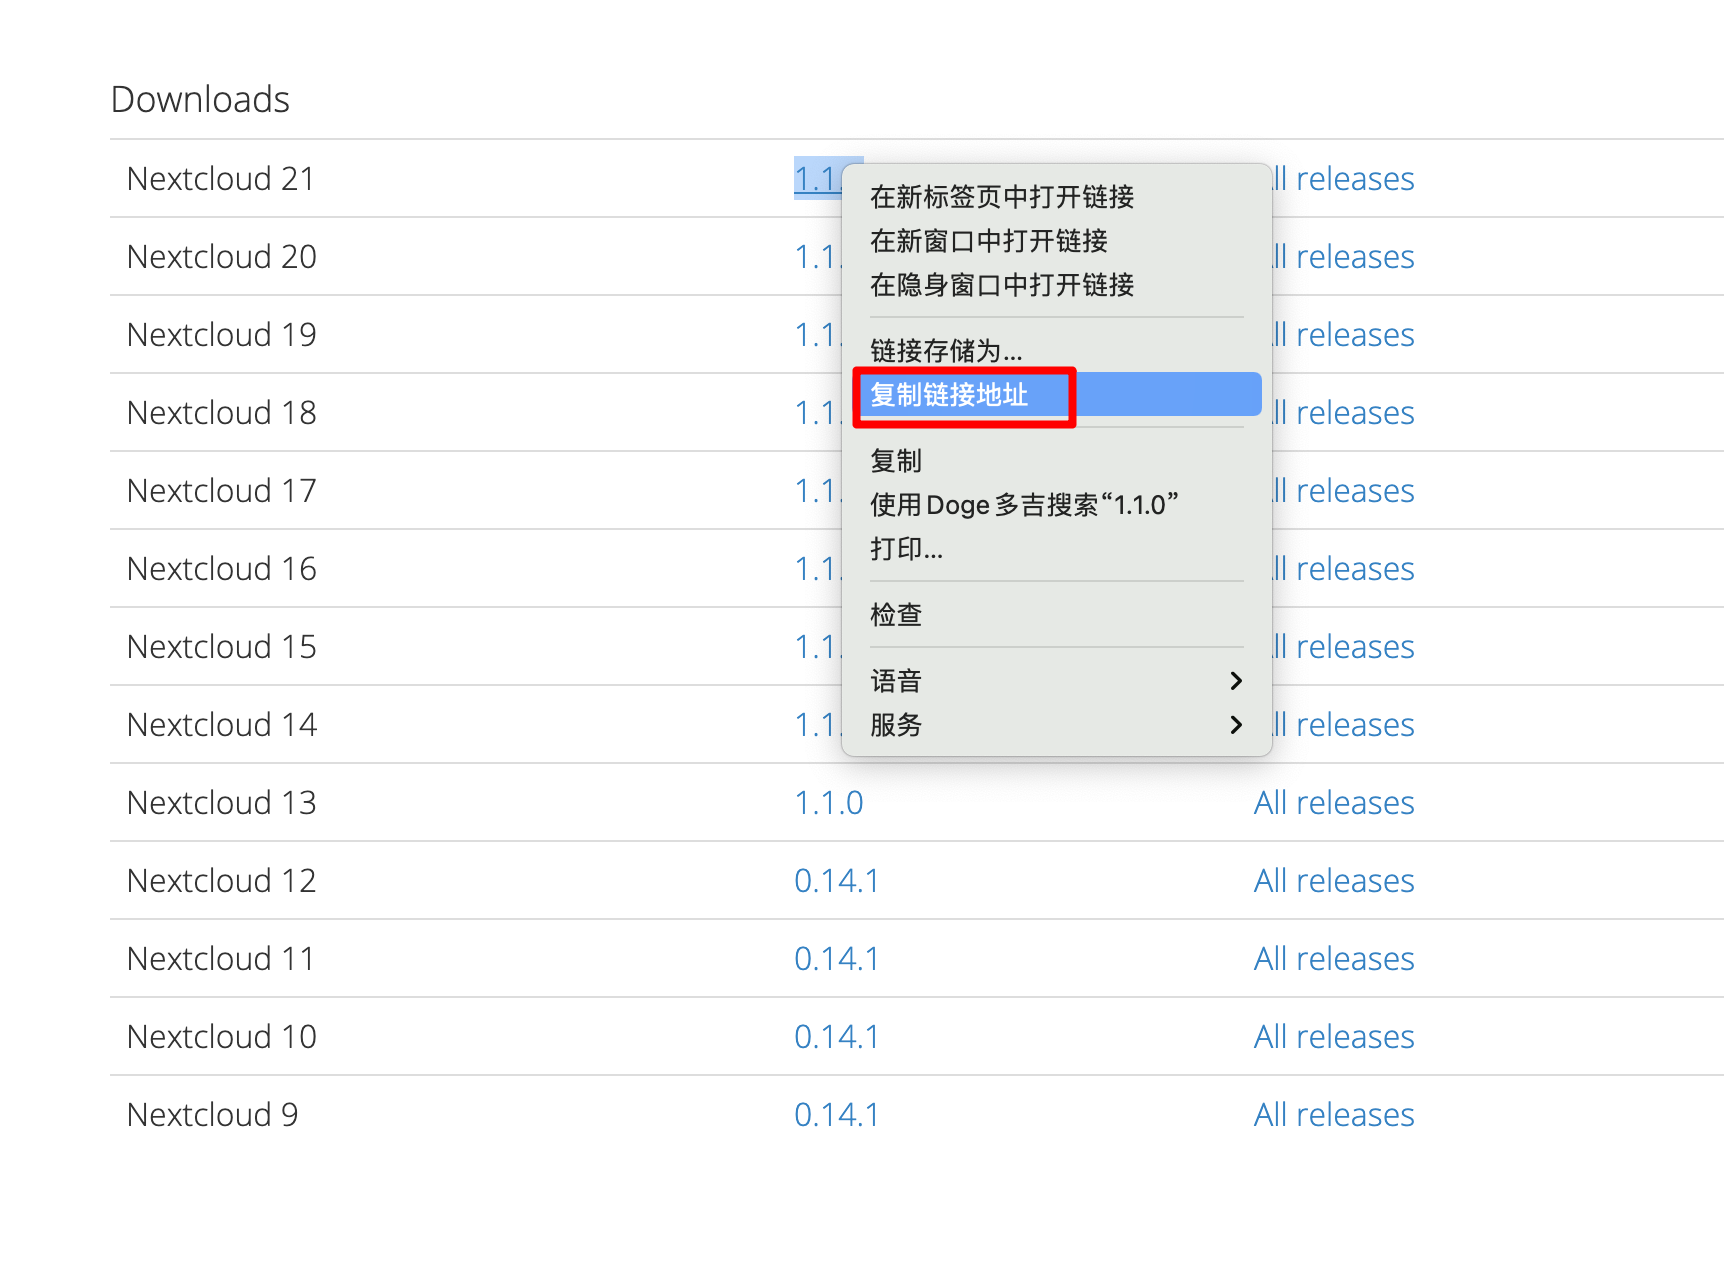Click the 'Nextcloud 12' row label
This screenshot has height=1268, width=1724.
tap(222, 881)
